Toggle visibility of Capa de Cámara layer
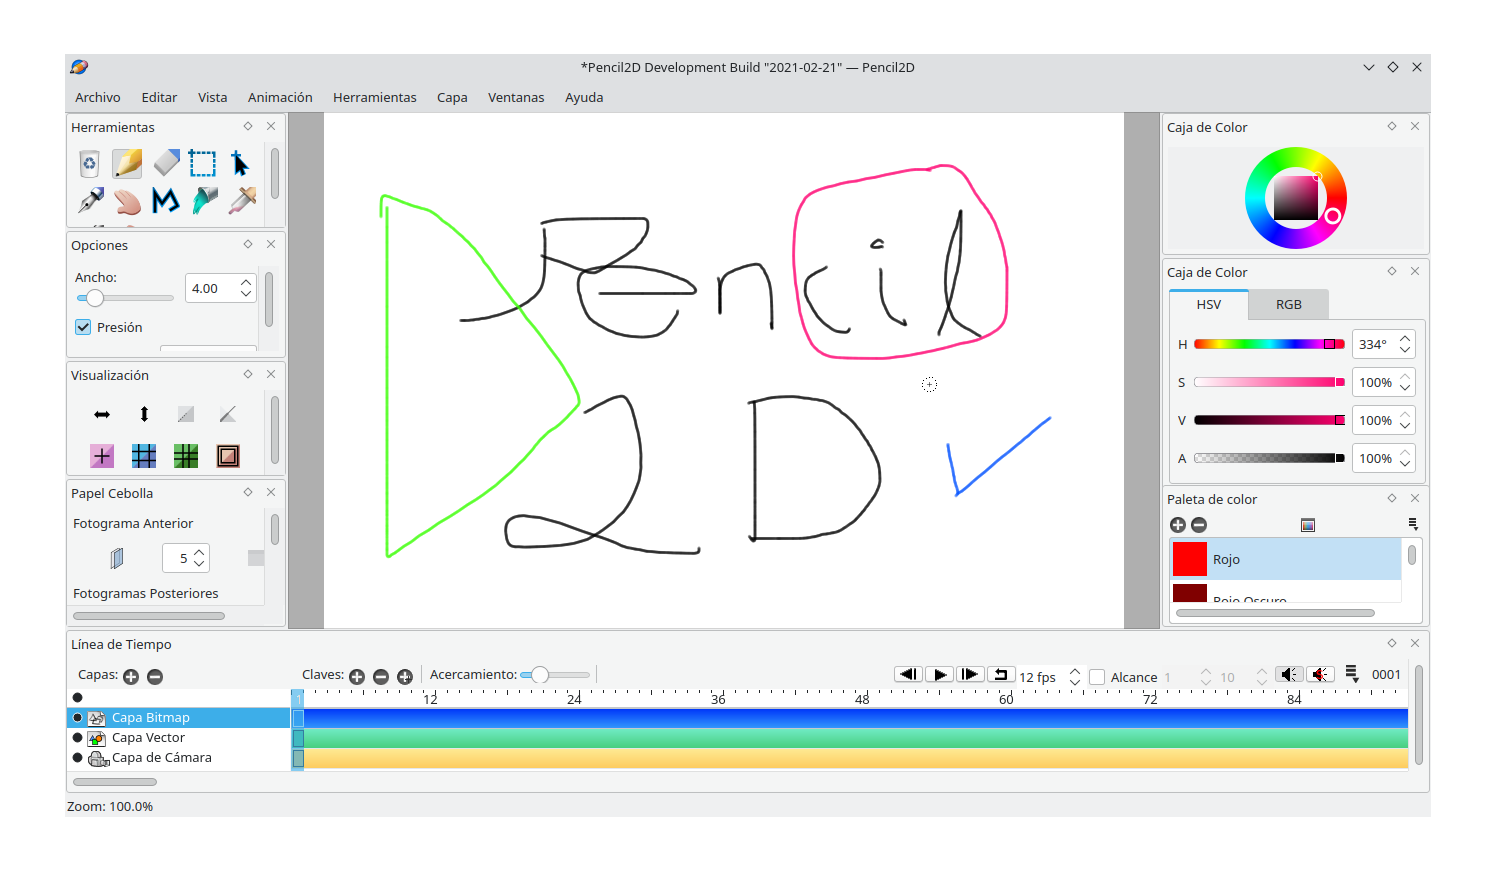This screenshot has width=1496, height=894. click(78, 758)
